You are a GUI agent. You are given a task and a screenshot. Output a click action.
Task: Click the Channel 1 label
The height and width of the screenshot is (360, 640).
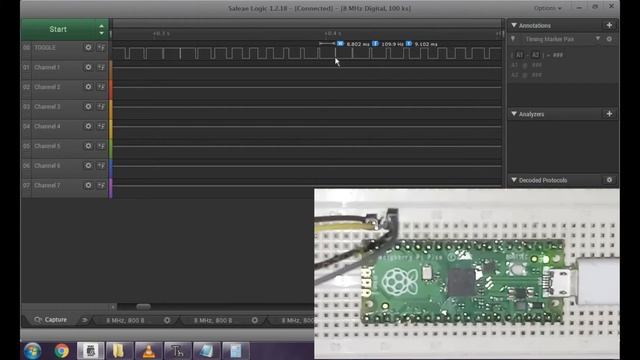click(47, 67)
